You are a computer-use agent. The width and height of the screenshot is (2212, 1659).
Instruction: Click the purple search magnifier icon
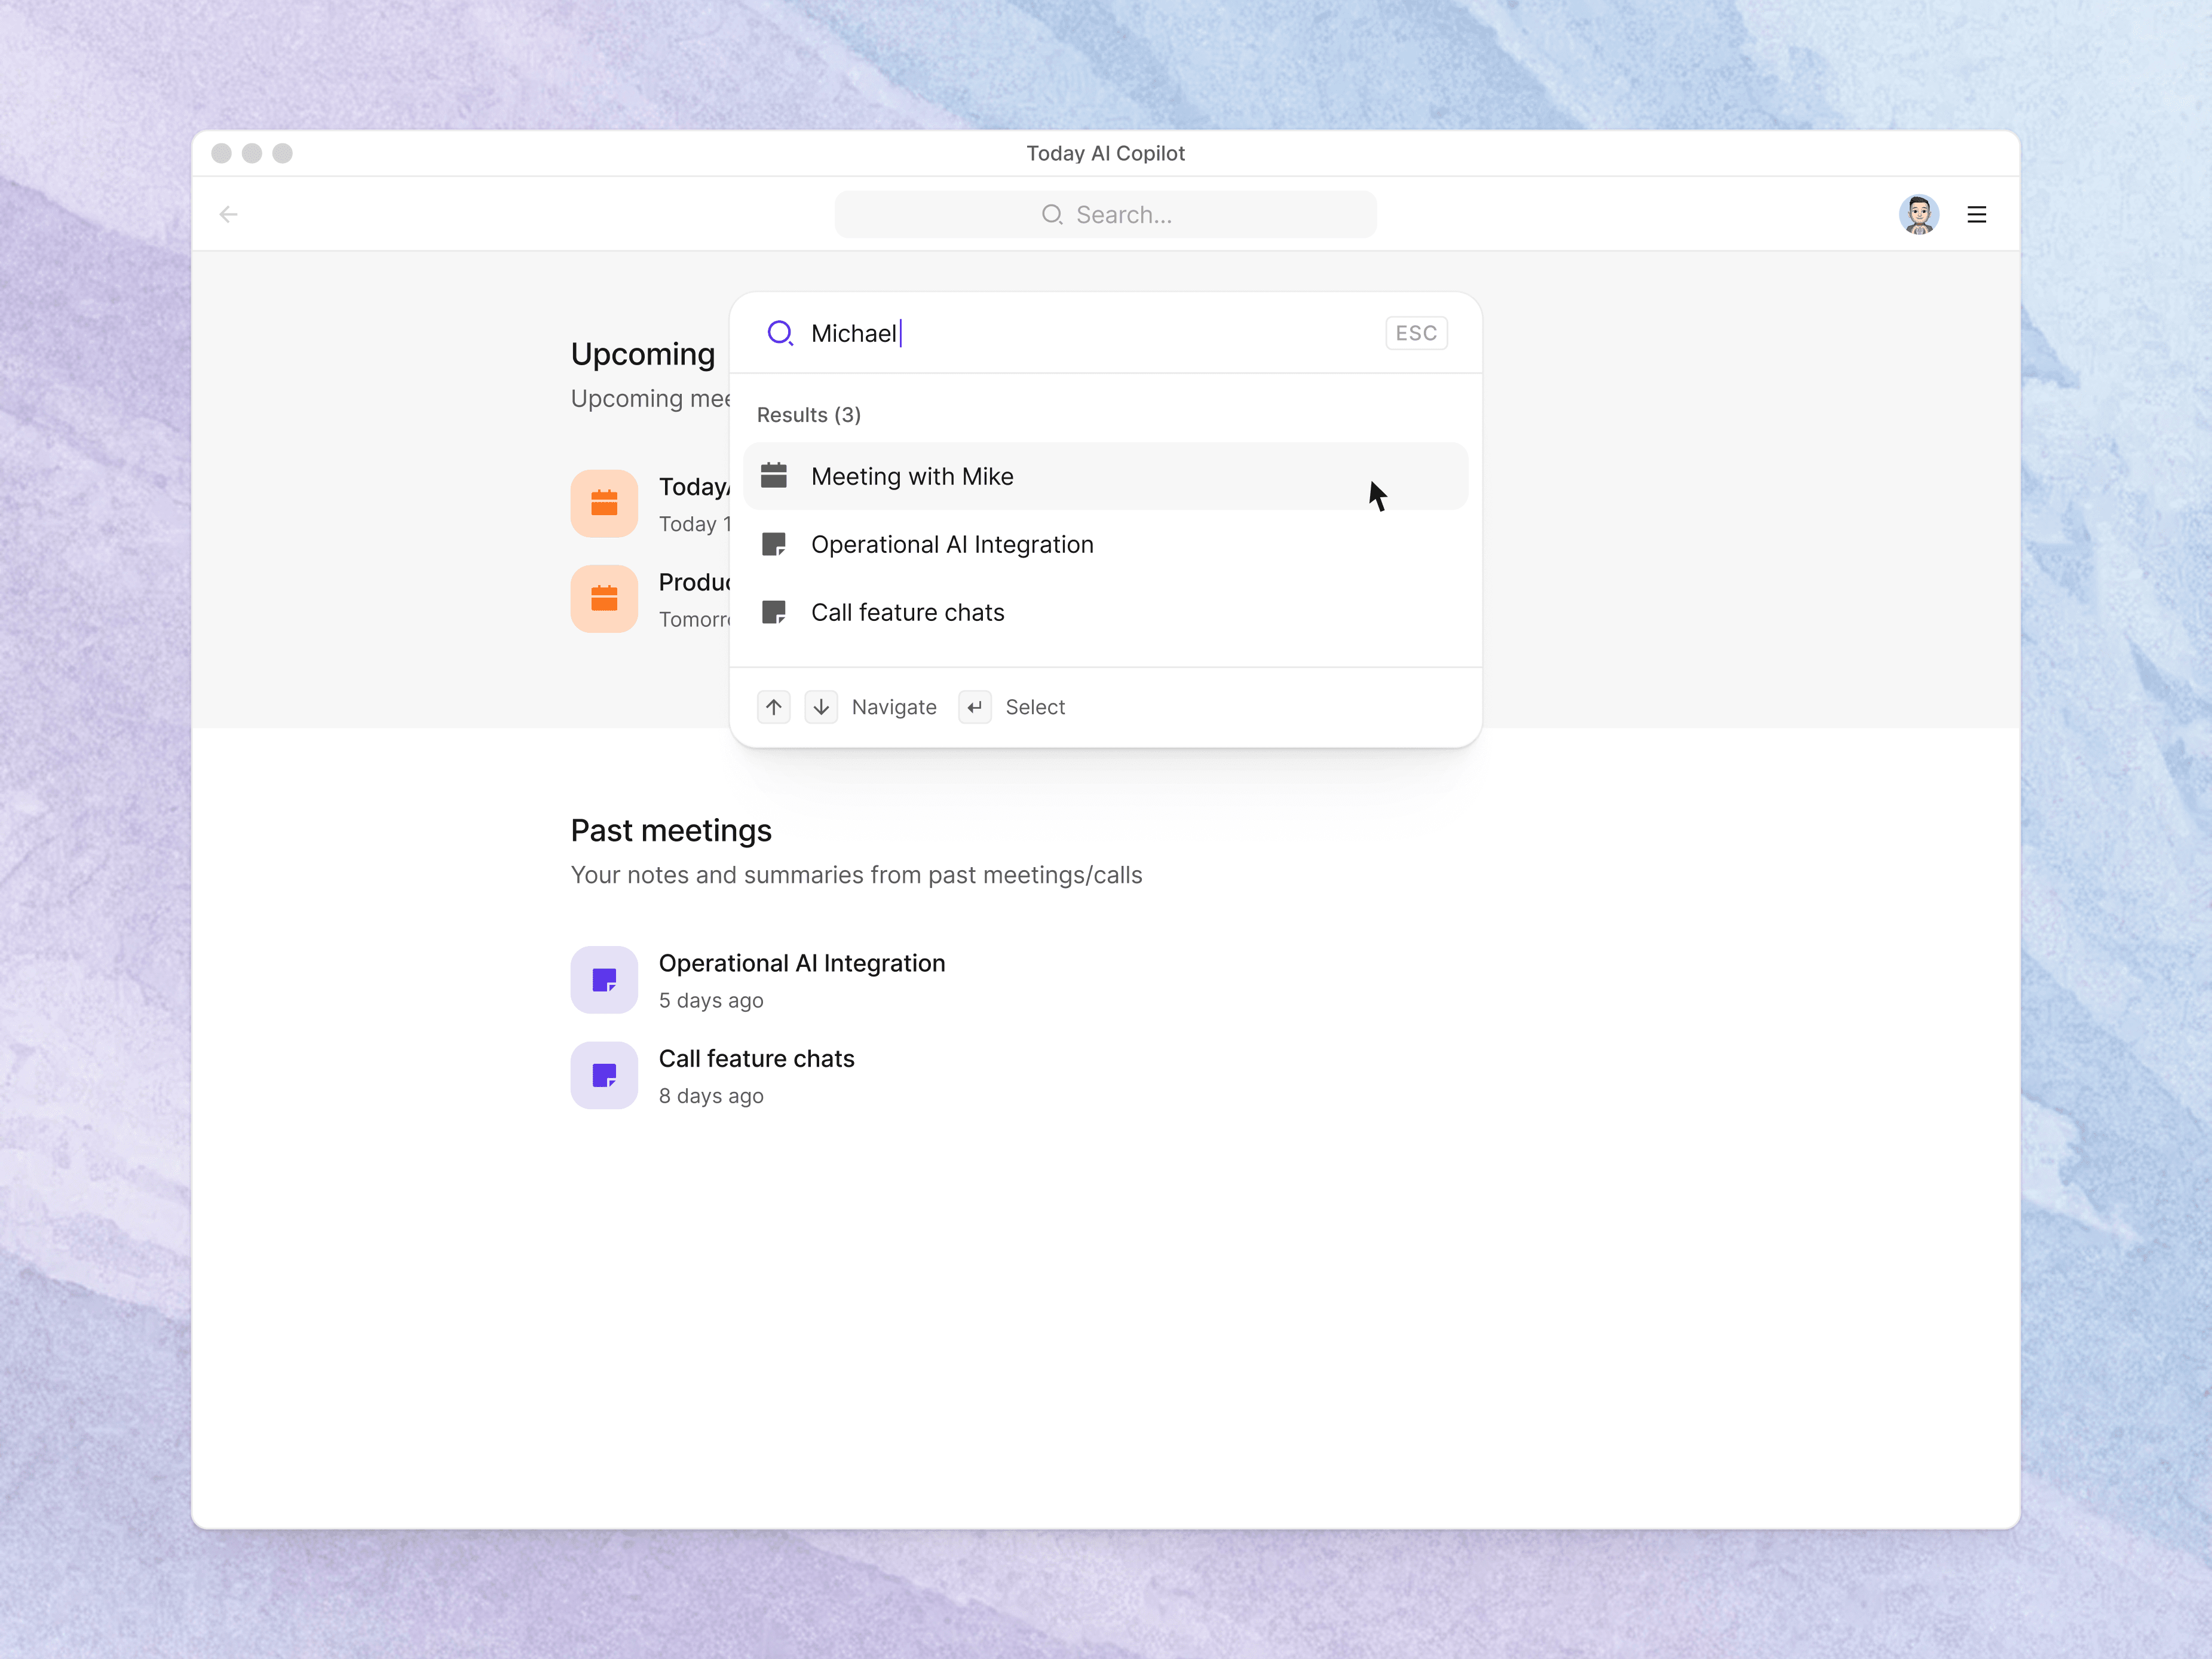[779, 333]
